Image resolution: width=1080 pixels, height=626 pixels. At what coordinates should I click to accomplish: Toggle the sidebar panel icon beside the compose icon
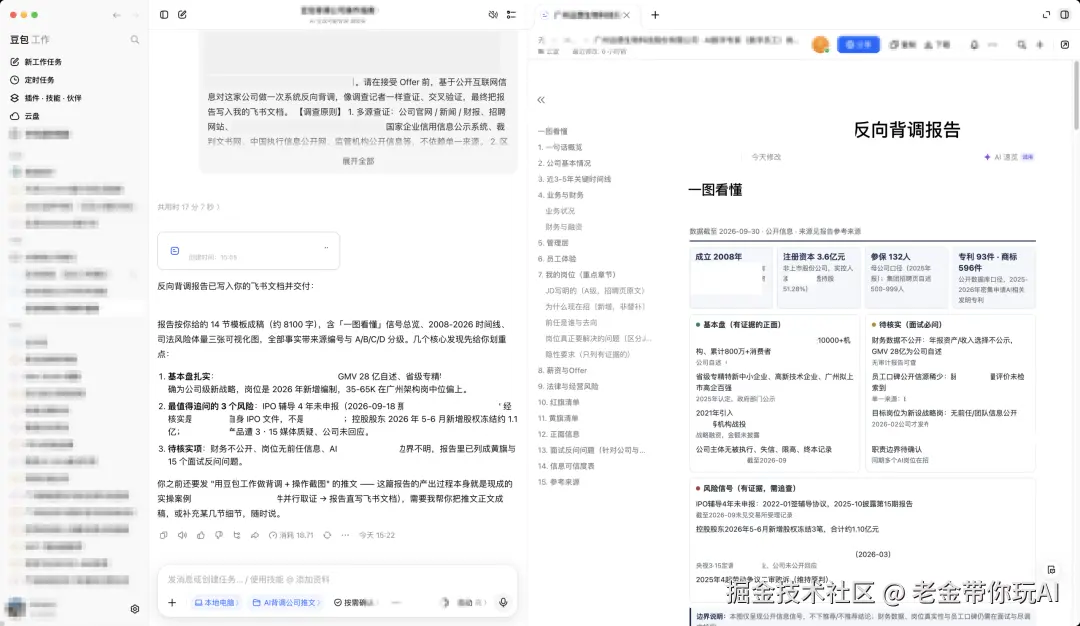coord(164,14)
